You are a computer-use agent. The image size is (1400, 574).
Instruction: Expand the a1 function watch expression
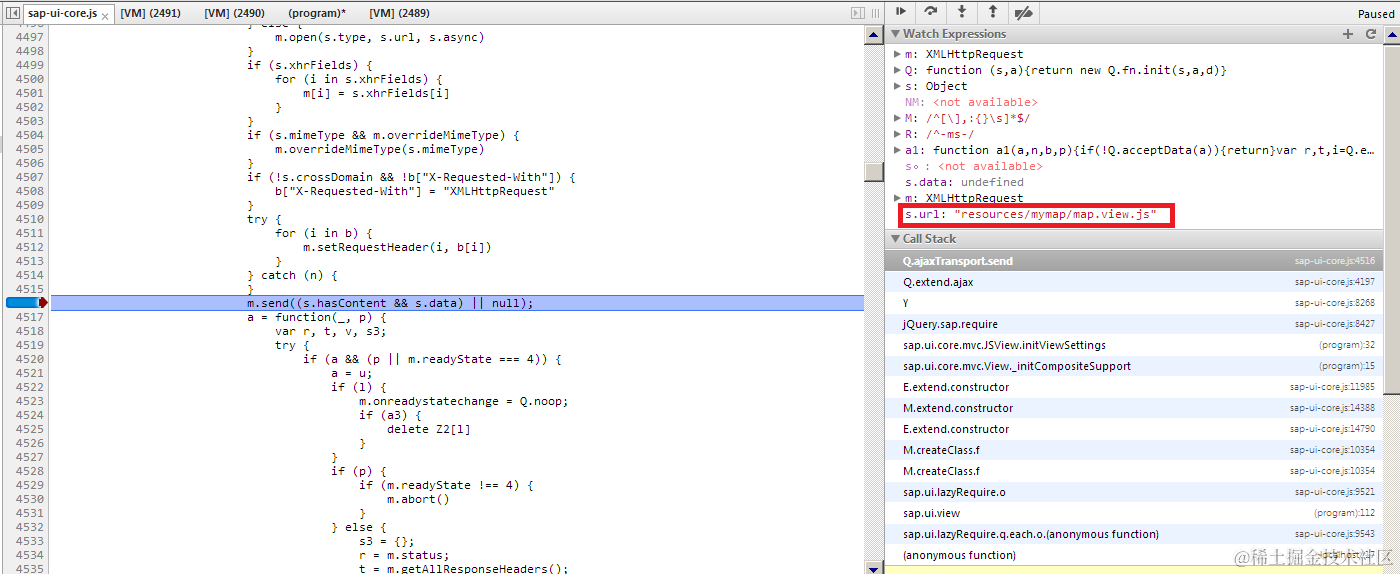point(897,150)
